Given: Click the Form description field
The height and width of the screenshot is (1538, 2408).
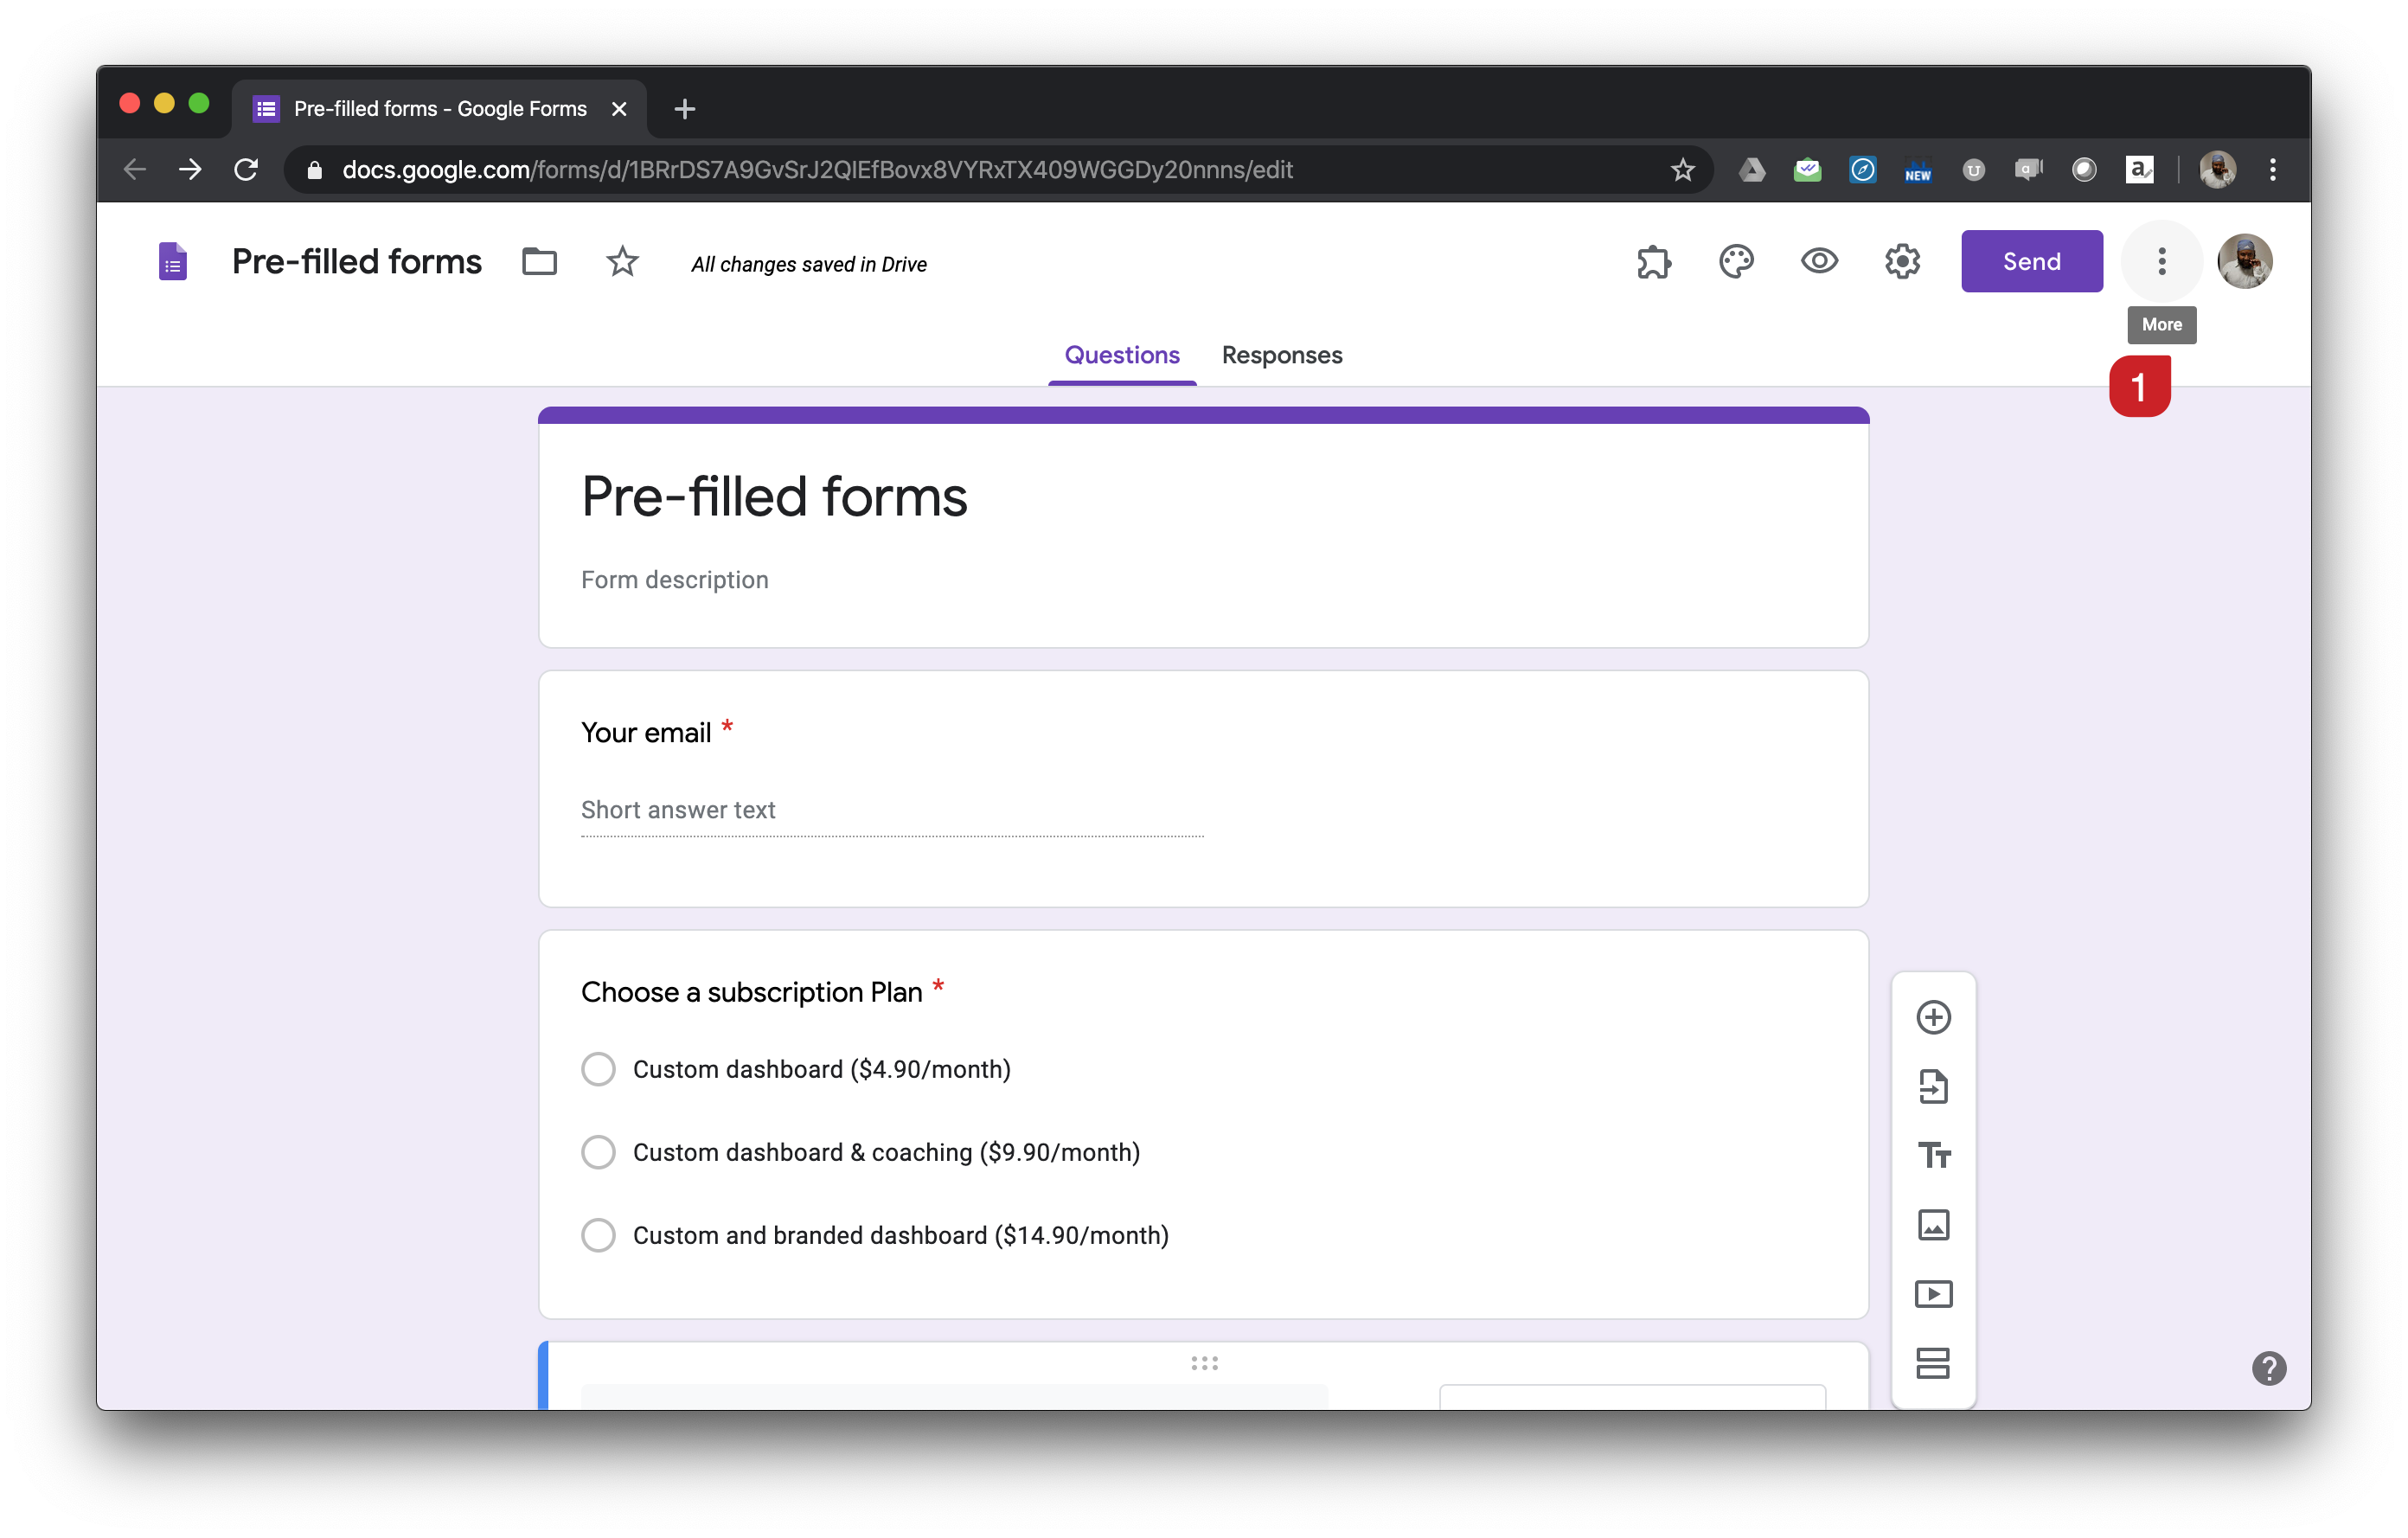Looking at the screenshot, I should [675, 580].
